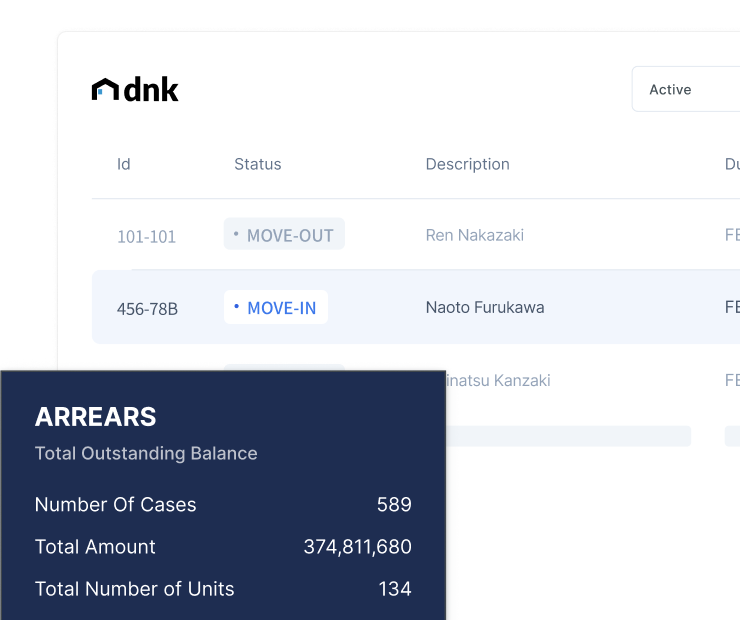Select the MOVE-IN status badge
The width and height of the screenshot is (740, 620).
click(276, 308)
